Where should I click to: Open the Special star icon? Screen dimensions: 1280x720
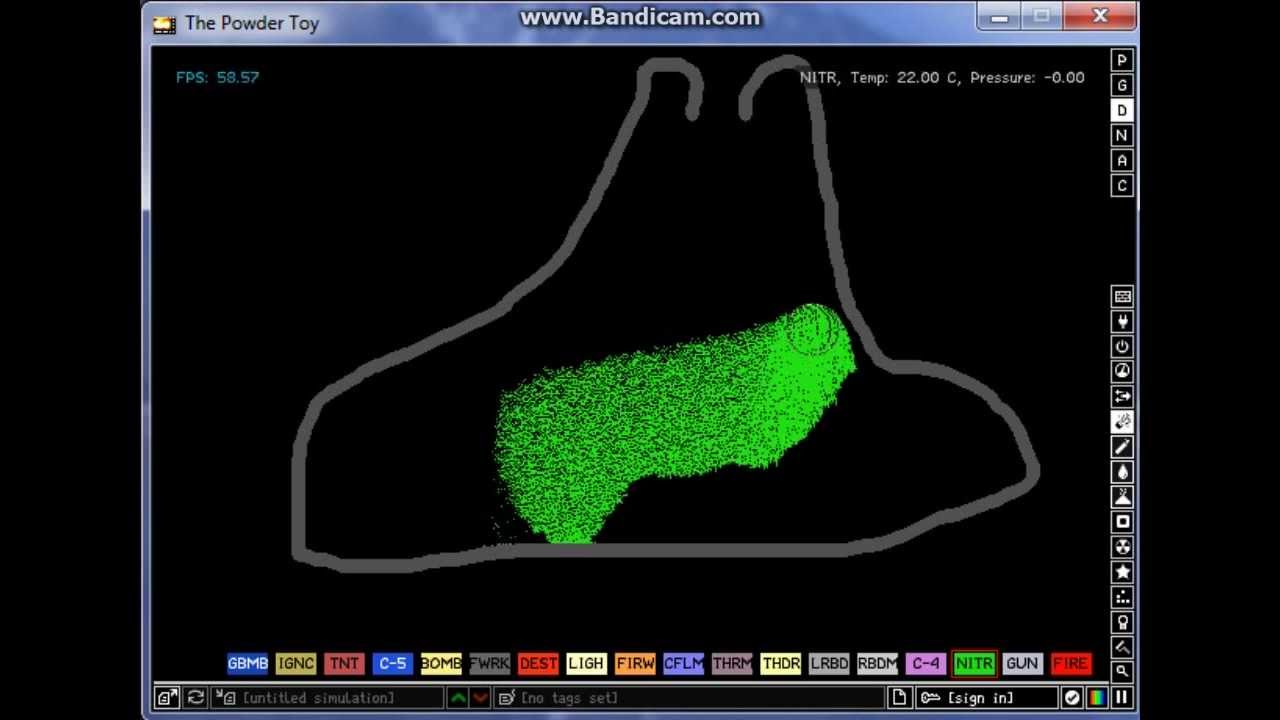pyautogui.click(x=1122, y=572)
